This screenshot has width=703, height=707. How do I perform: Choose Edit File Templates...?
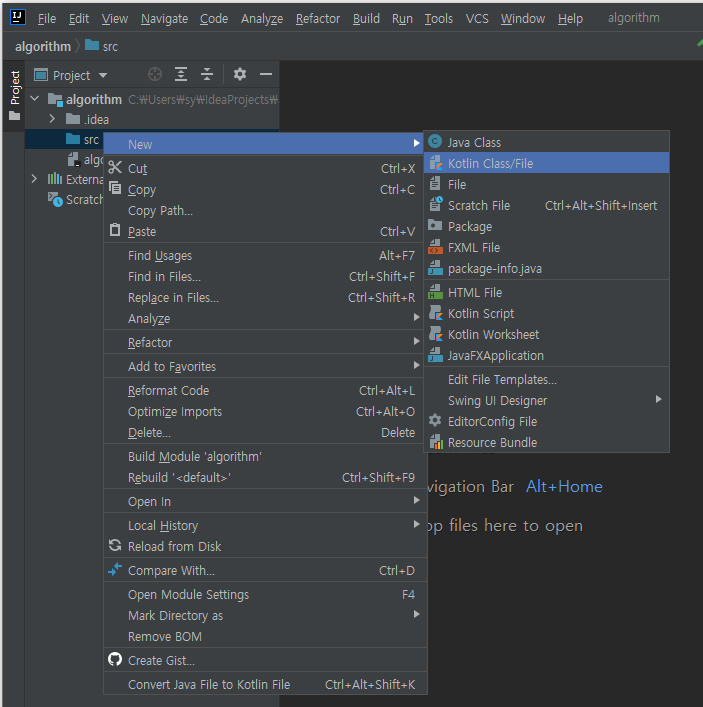[547, 379]
